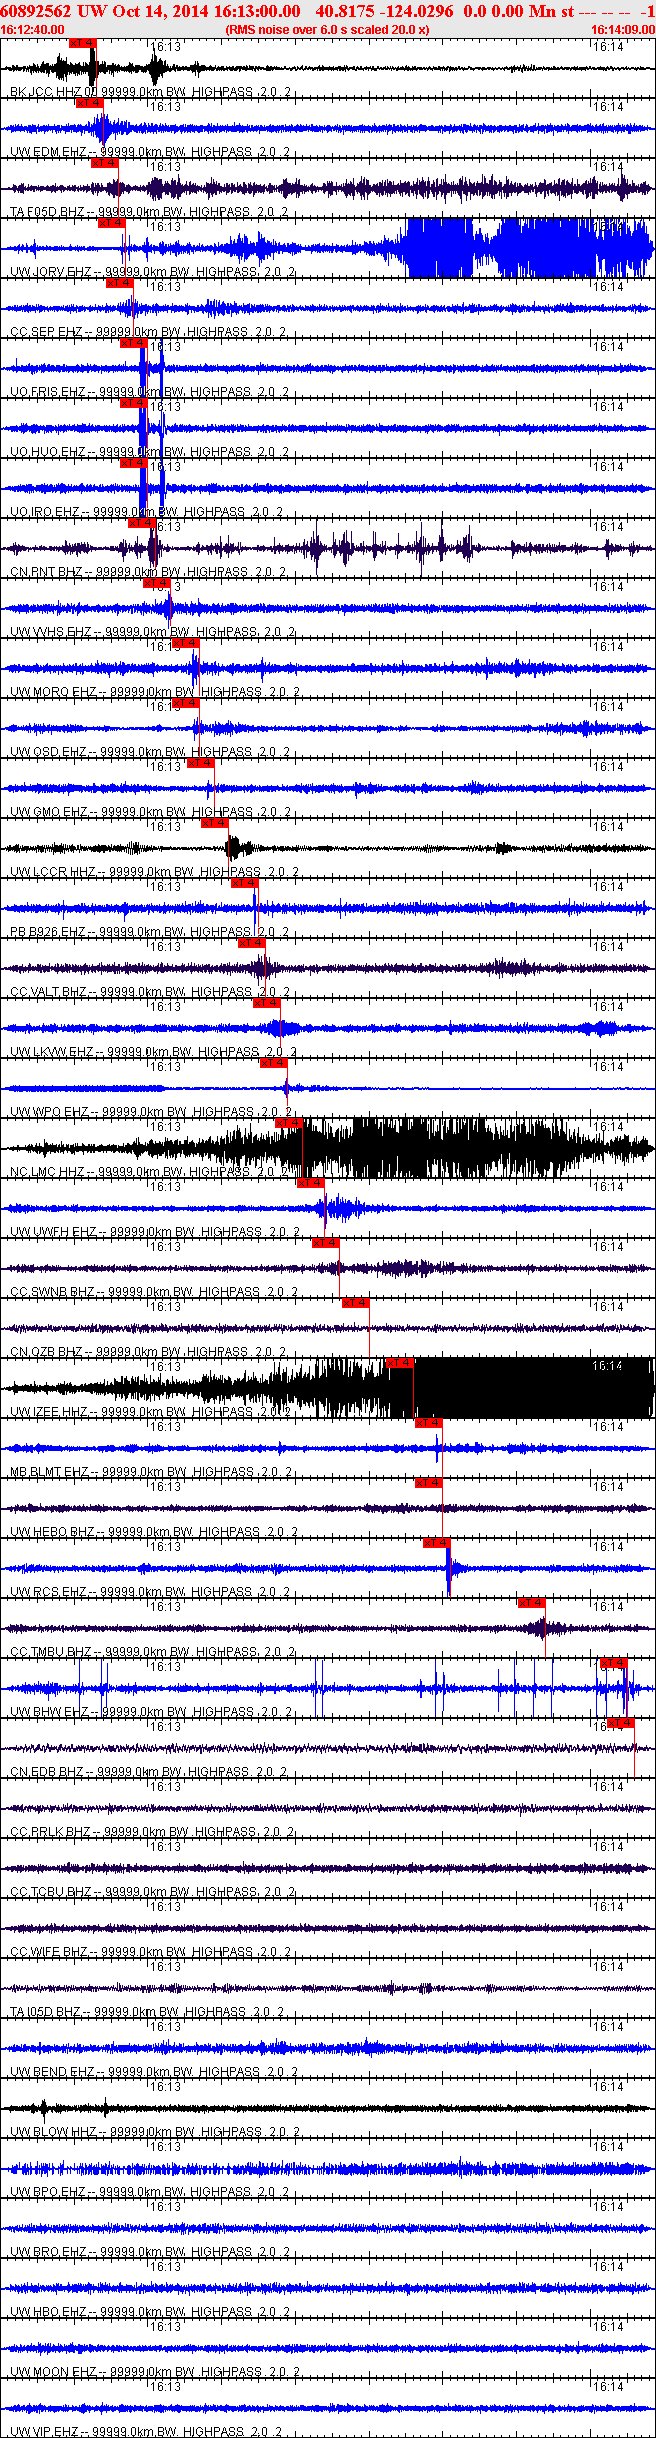Click the event ID 60892562 in the header
Image resolution: width=656 pixels, height=2438 pixels.
click(36, 11)
